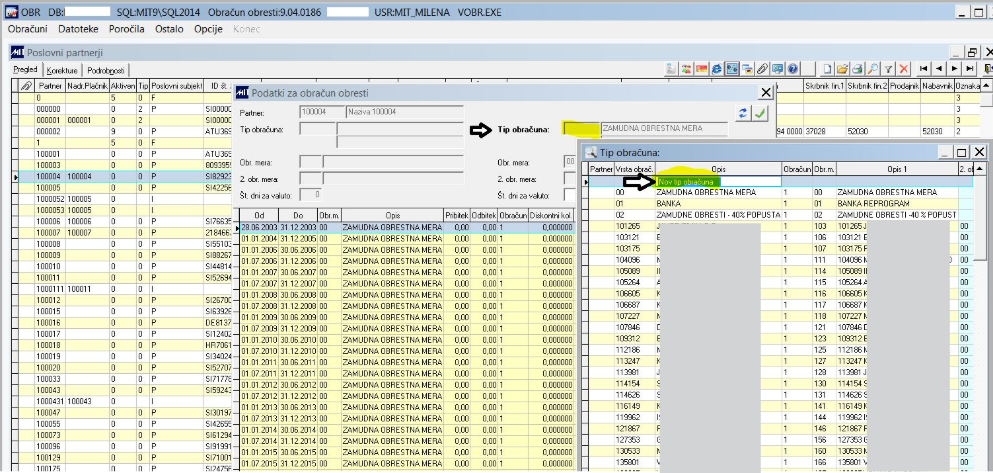Click the printer icon in toolbar
This screenshot has height=473, width=993.
click(x=857, y=68)
